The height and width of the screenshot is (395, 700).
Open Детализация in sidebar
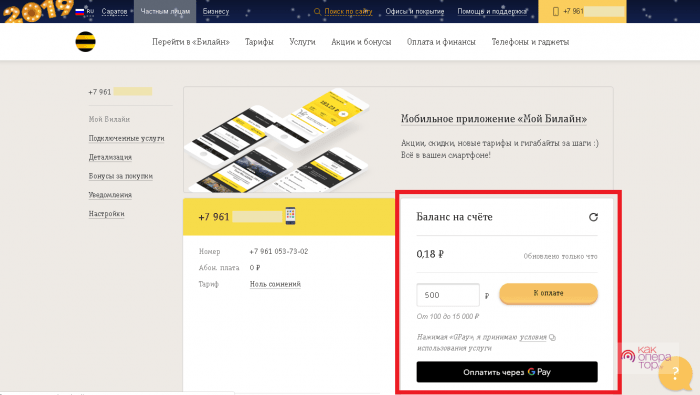coord(110,157)
